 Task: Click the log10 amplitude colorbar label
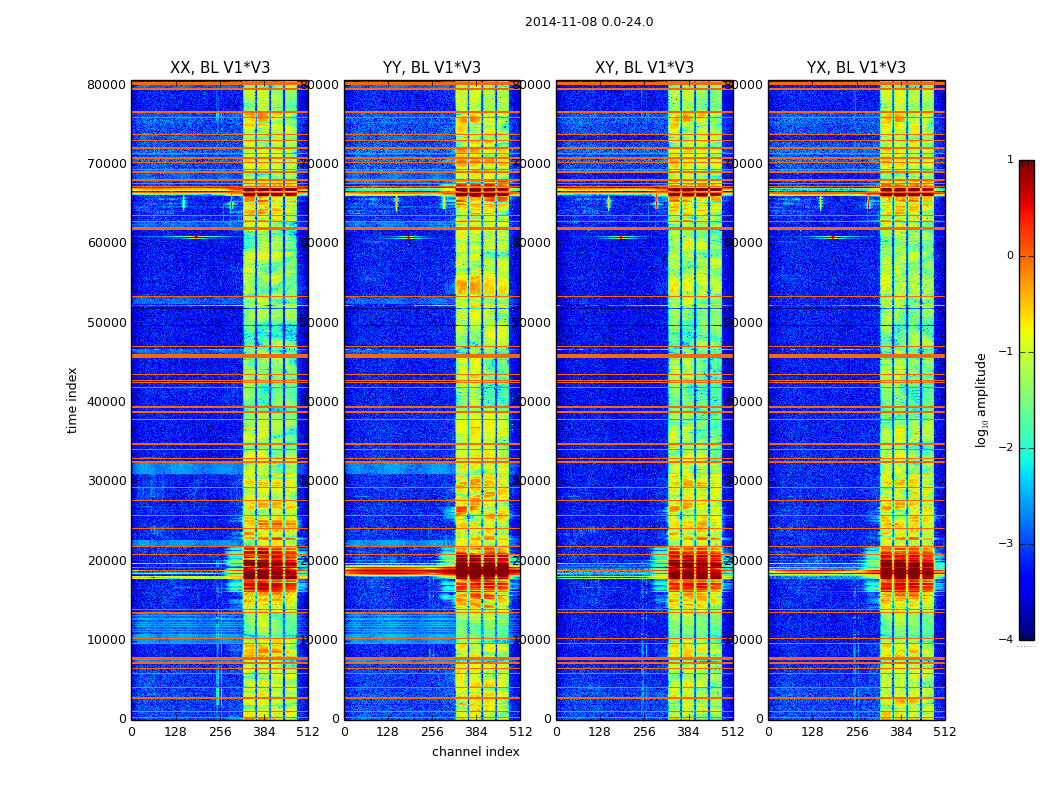tap(981, 400)
